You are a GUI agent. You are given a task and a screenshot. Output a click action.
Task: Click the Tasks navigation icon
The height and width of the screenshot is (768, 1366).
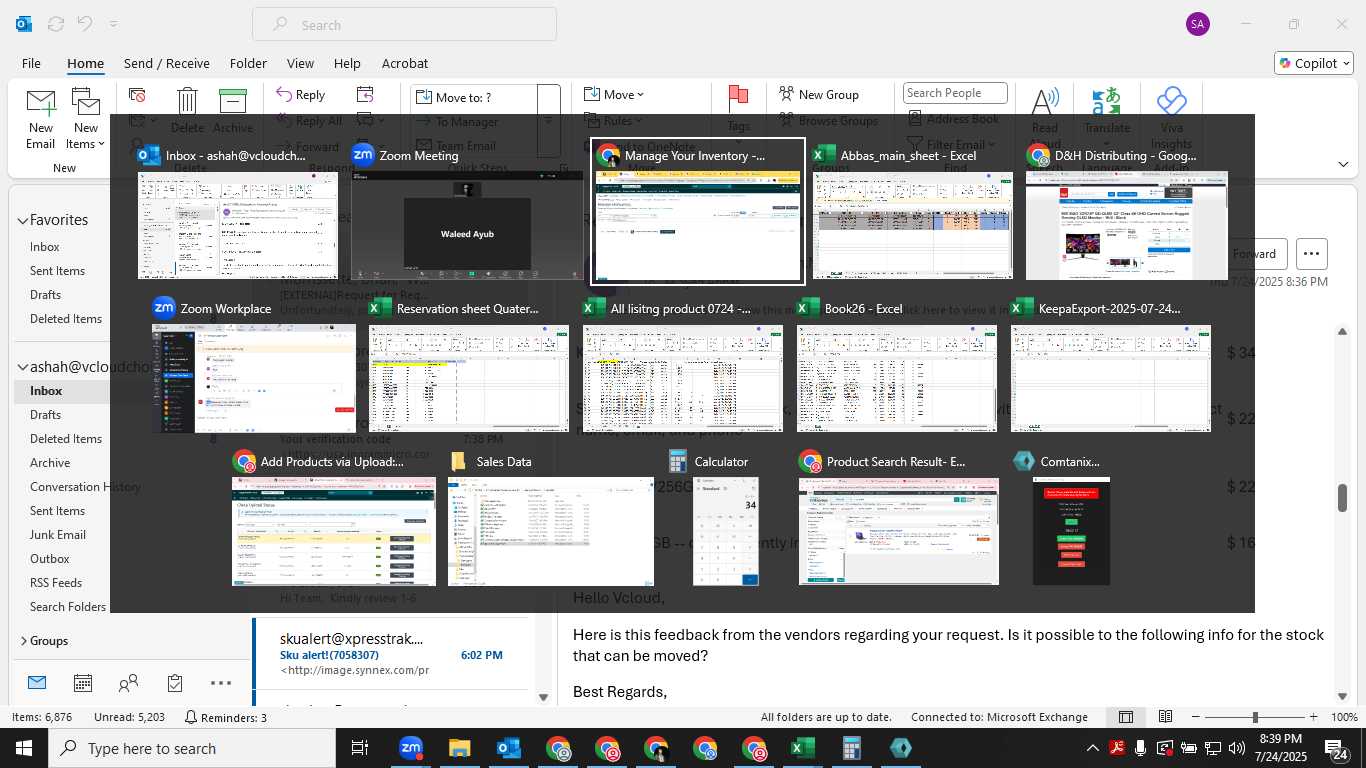pyautogui.click(x=175, y=683)
